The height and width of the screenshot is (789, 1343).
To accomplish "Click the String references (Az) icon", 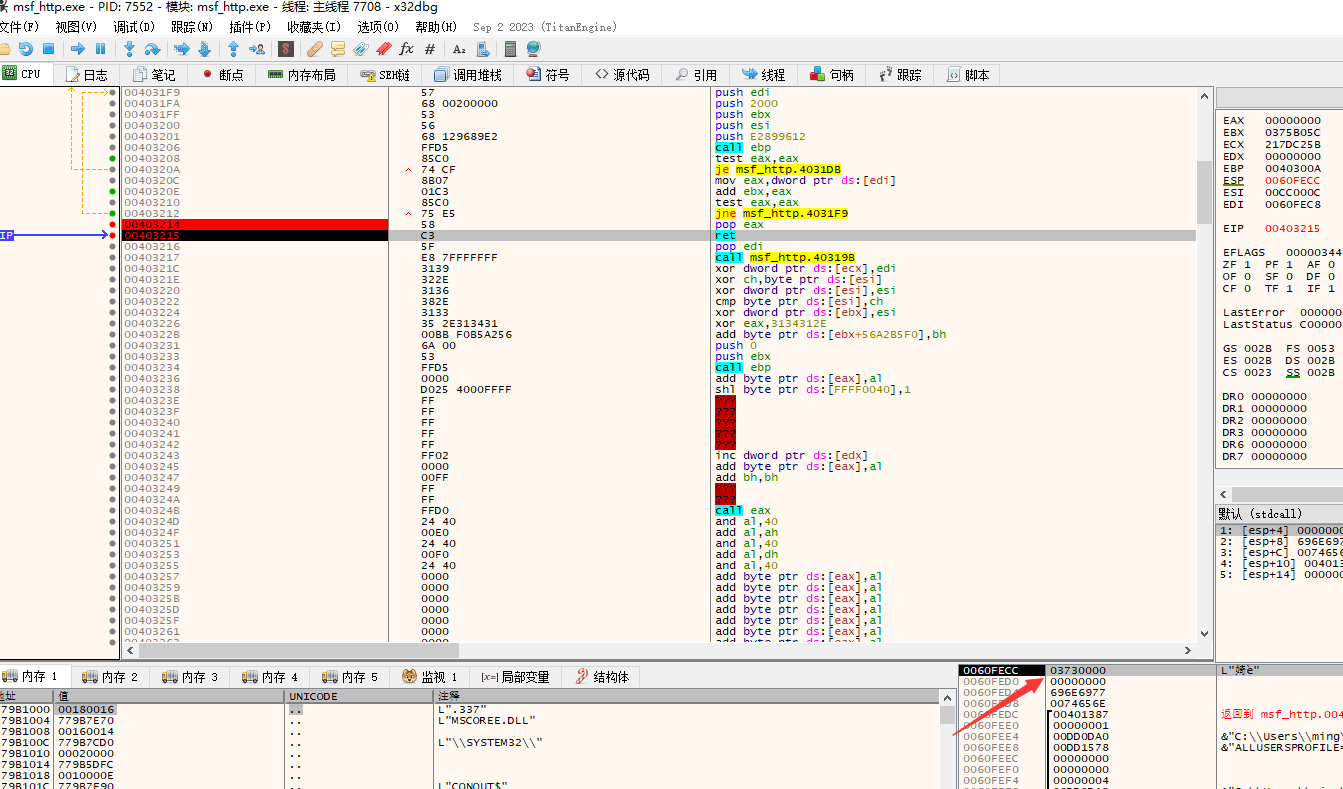I will (459, 48).
